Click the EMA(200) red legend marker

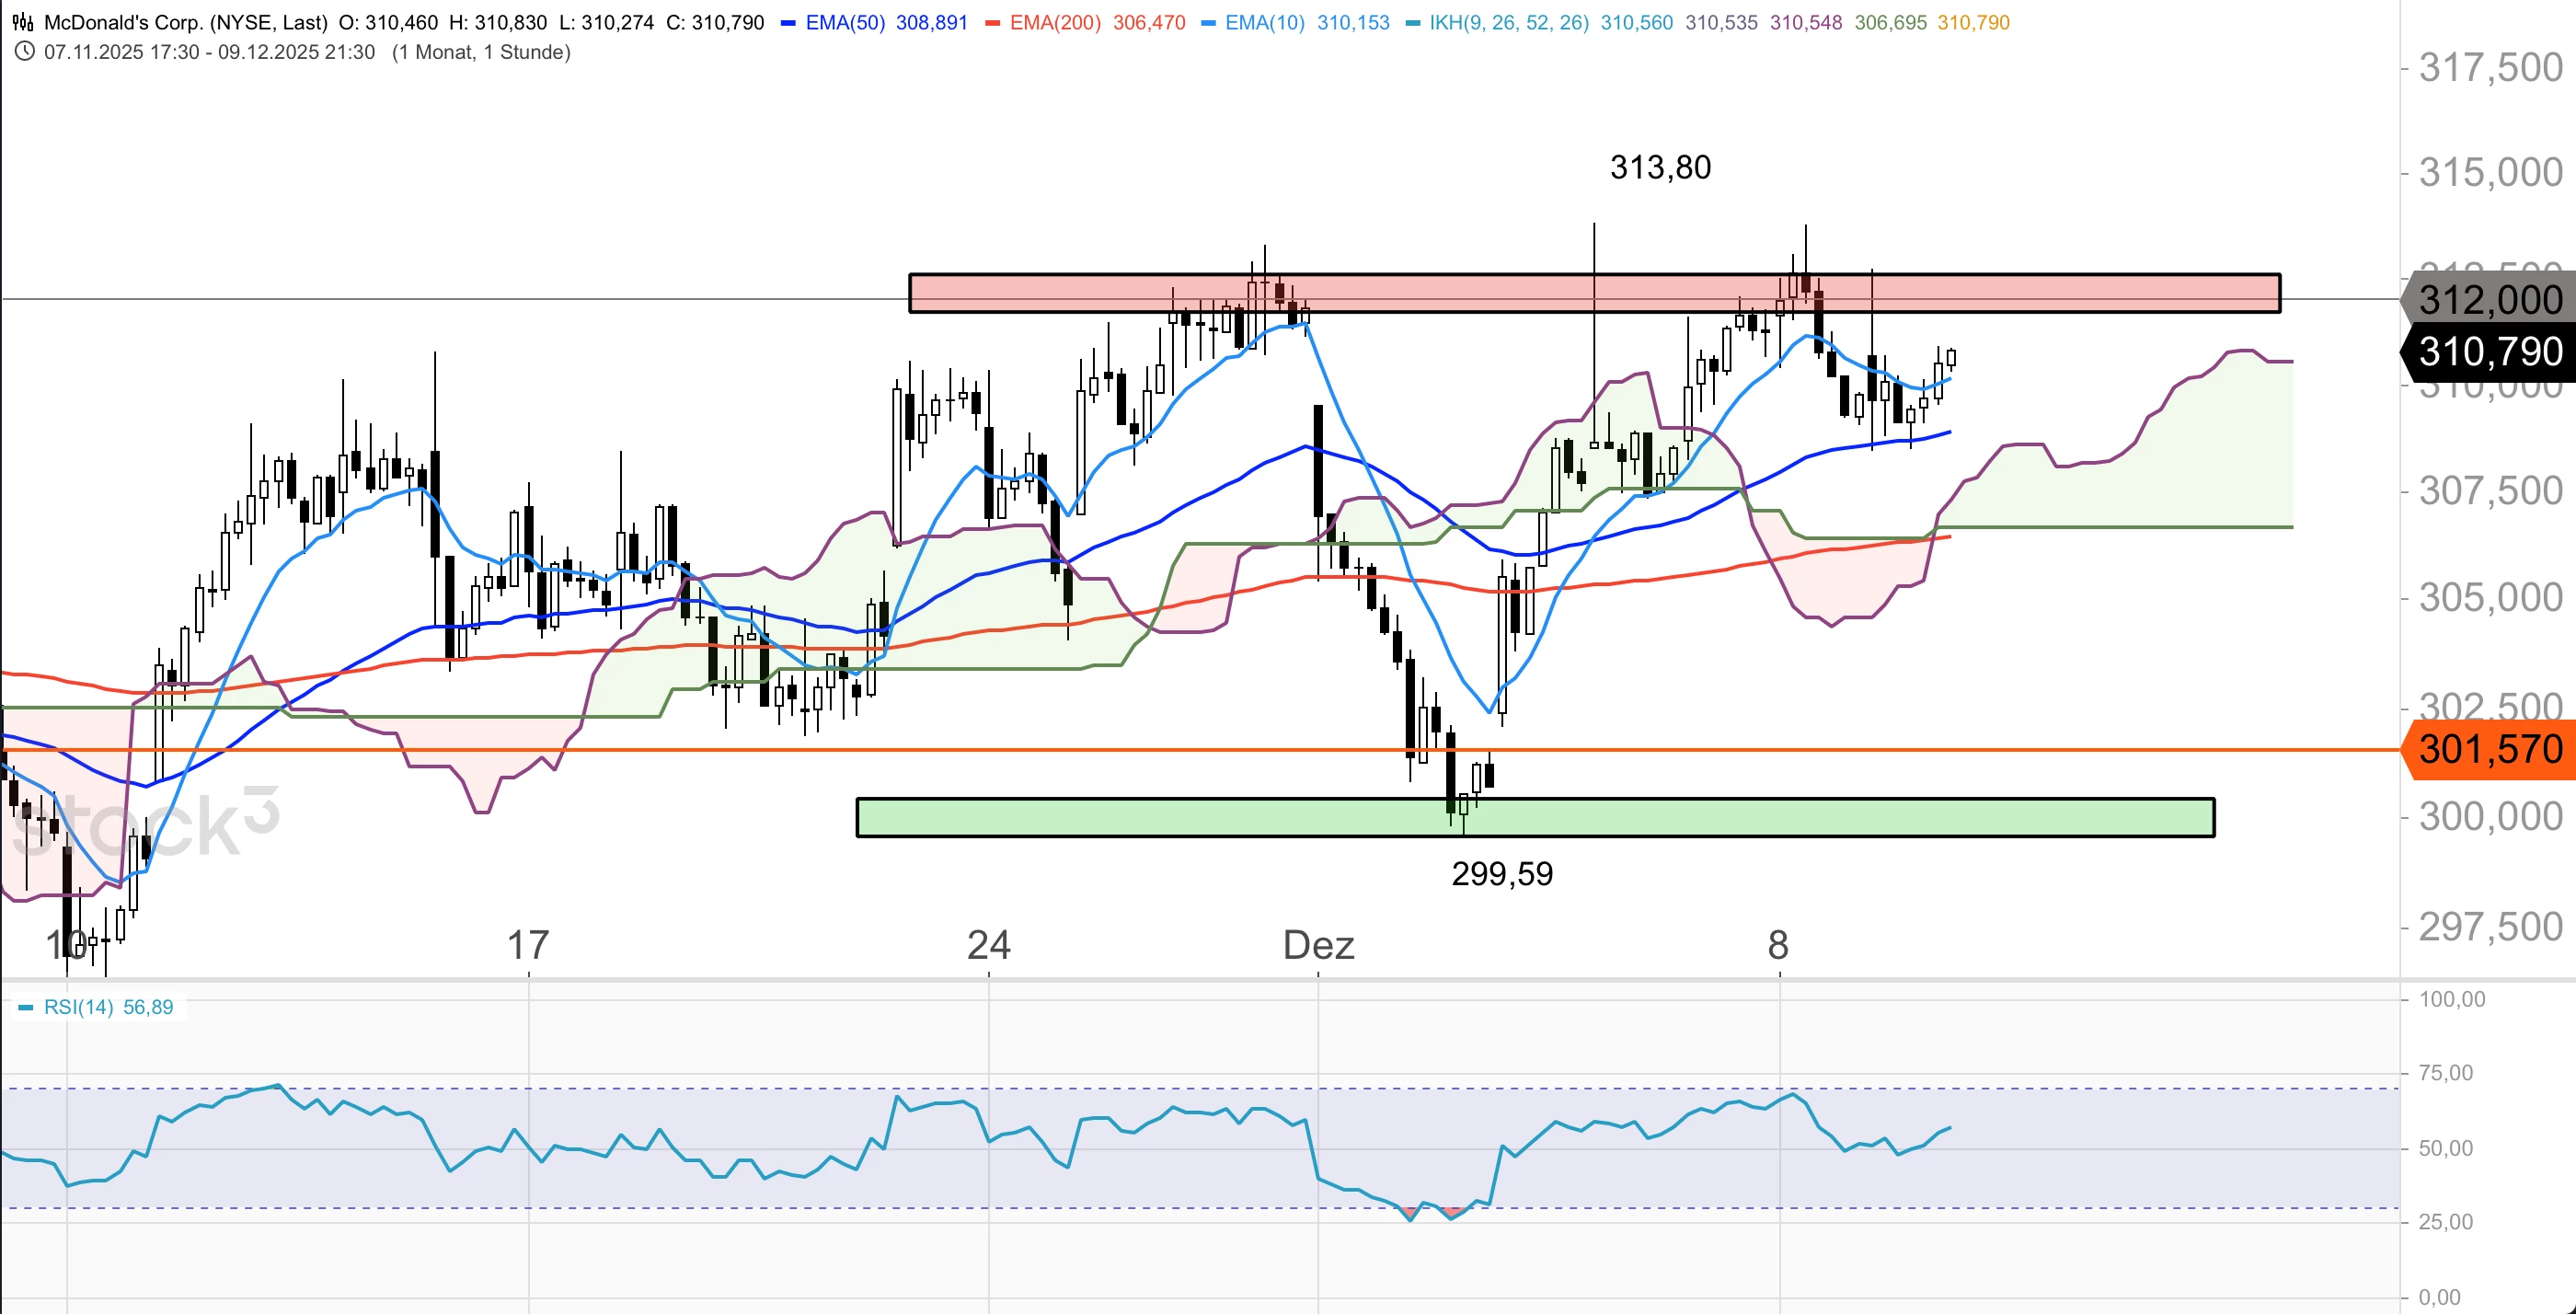[x=992, y=23]
